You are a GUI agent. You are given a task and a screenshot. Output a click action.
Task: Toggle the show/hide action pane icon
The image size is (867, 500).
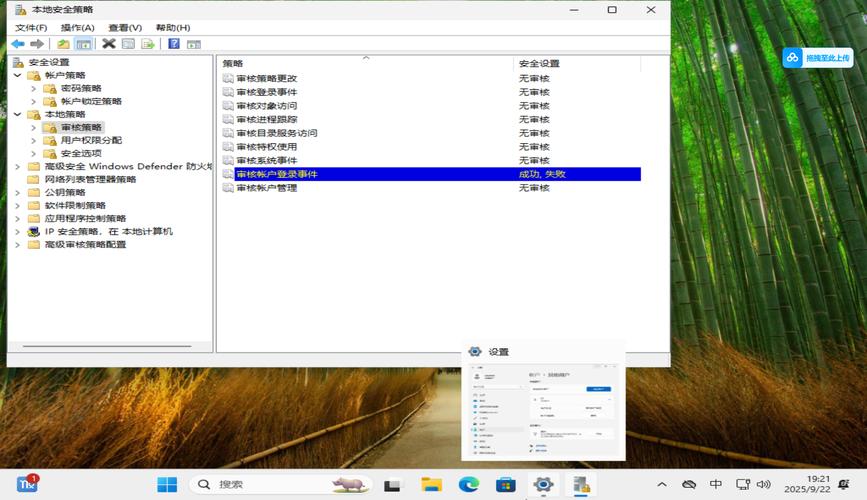[x=194, y=44]
